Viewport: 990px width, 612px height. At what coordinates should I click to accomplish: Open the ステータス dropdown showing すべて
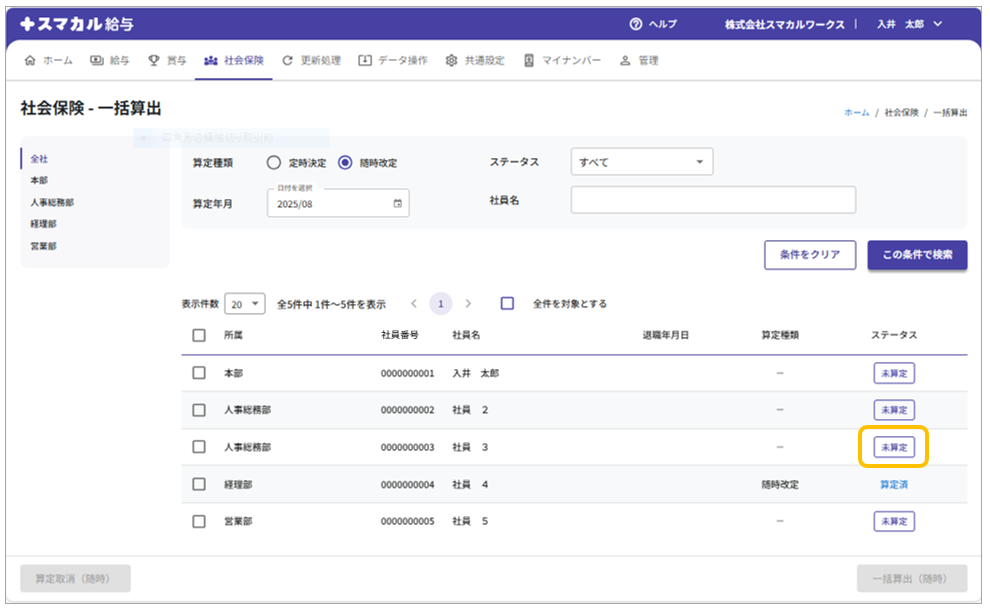[x=641, y=162]
